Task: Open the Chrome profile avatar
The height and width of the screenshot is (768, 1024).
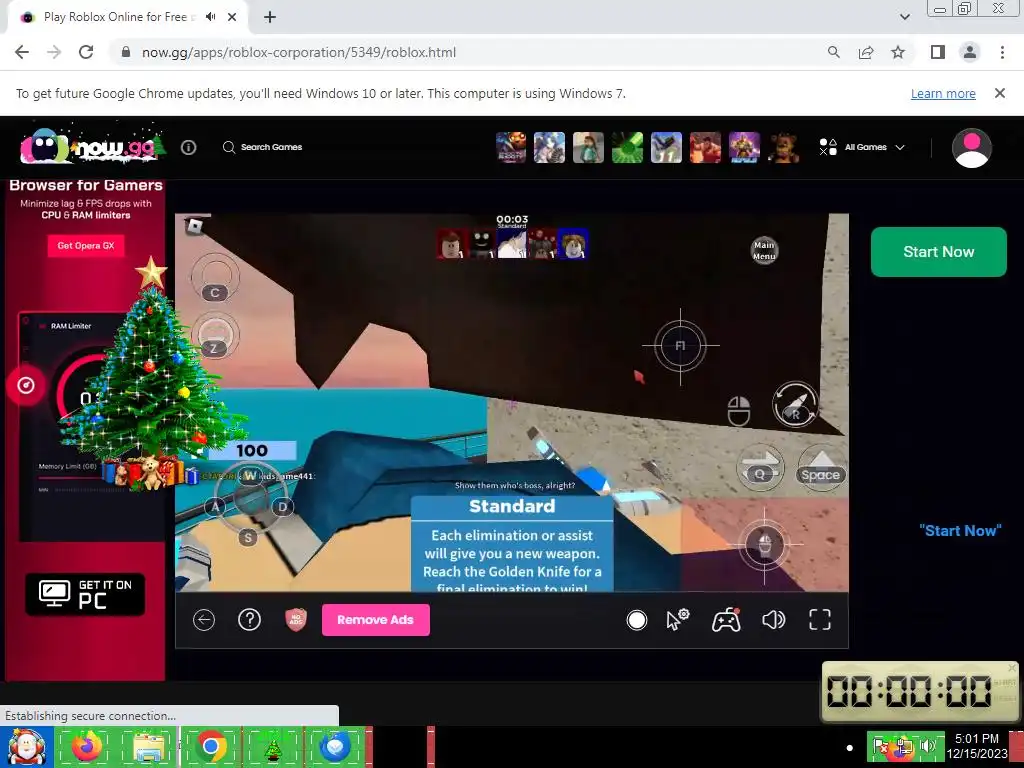Action: pos(970,52)
